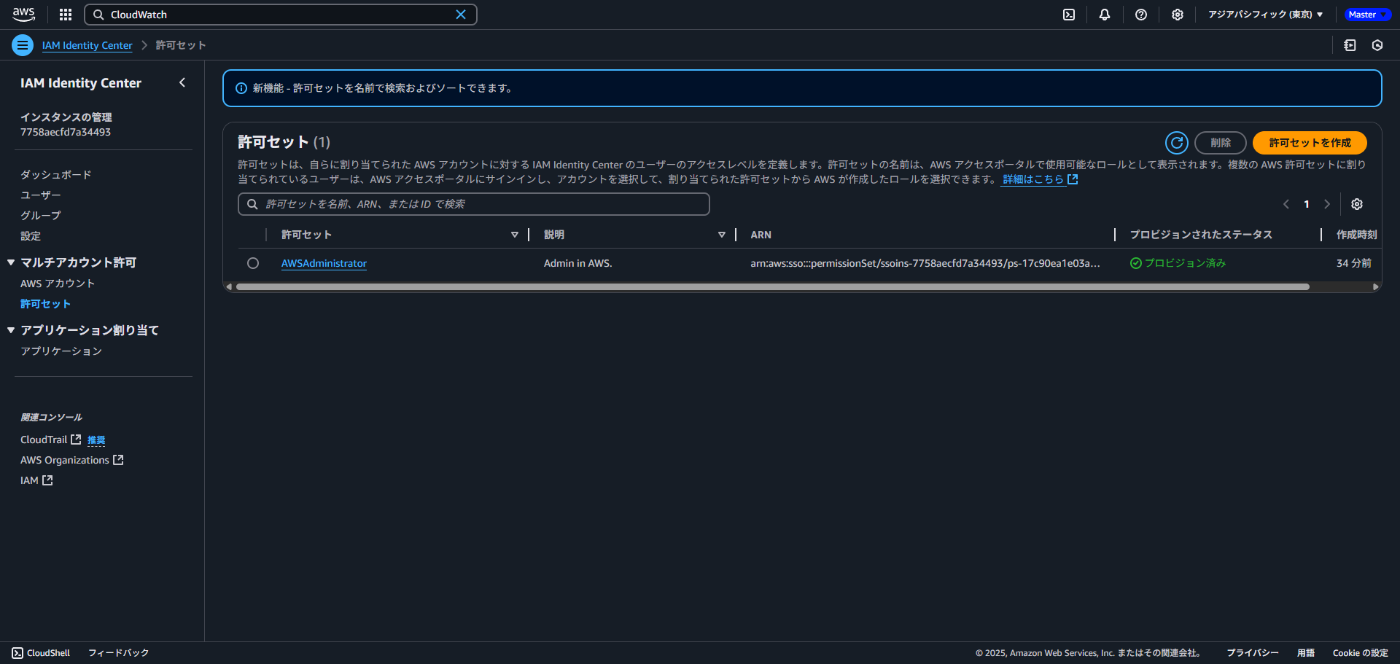Open 用語 footer link
Viewport: 1400px width, 664px height.
1306,653
